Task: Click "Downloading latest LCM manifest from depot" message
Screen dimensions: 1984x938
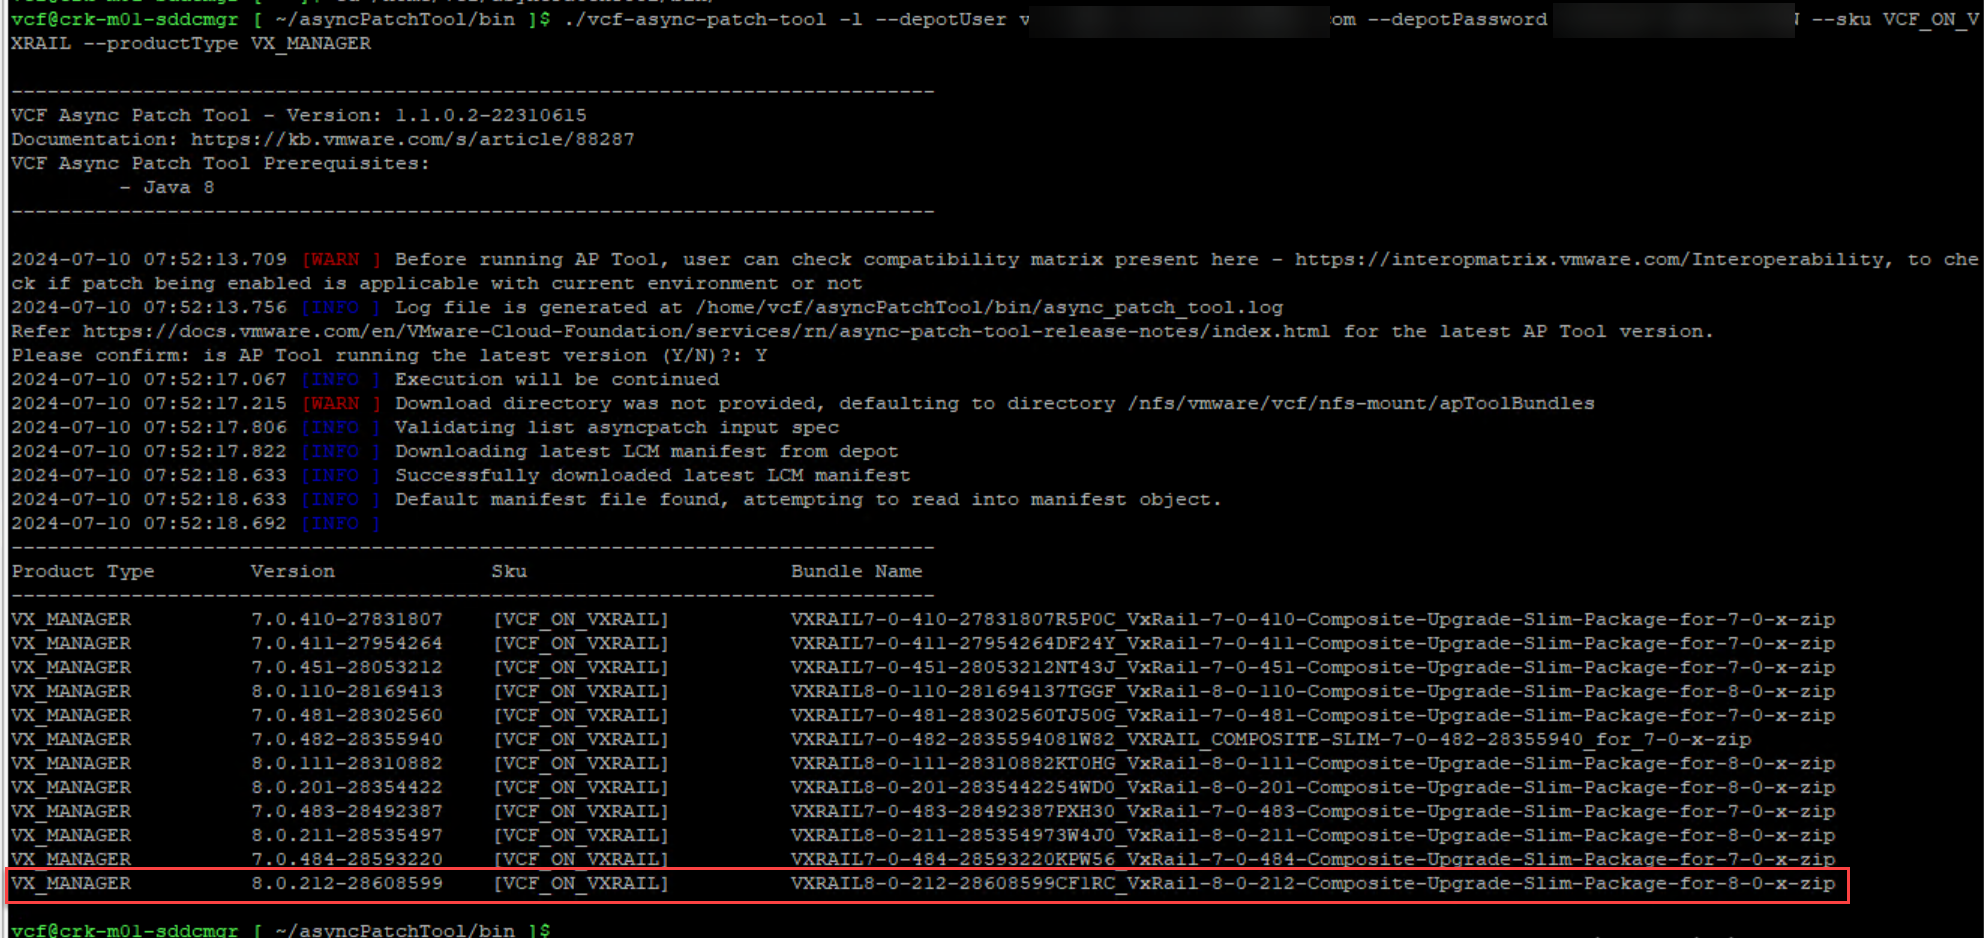Action: pos(647,451)
